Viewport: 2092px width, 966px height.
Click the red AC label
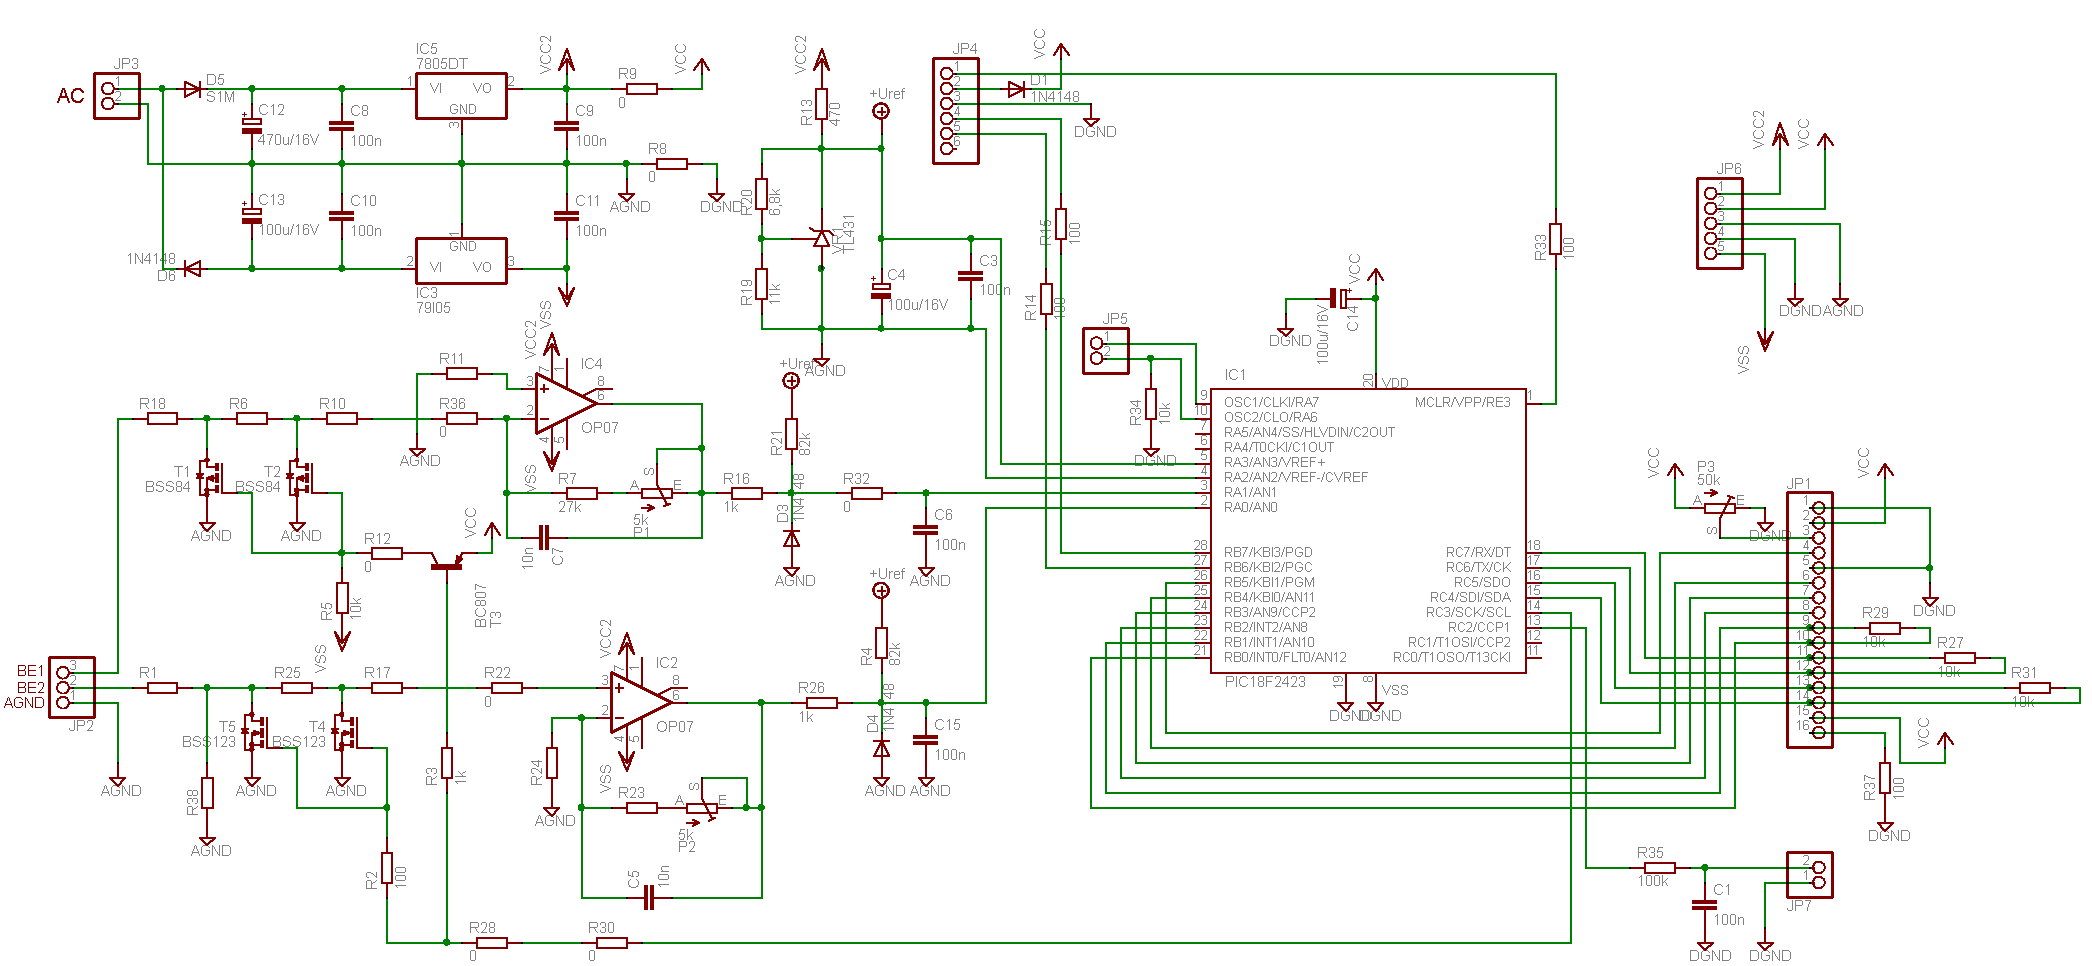pos(71,96)
